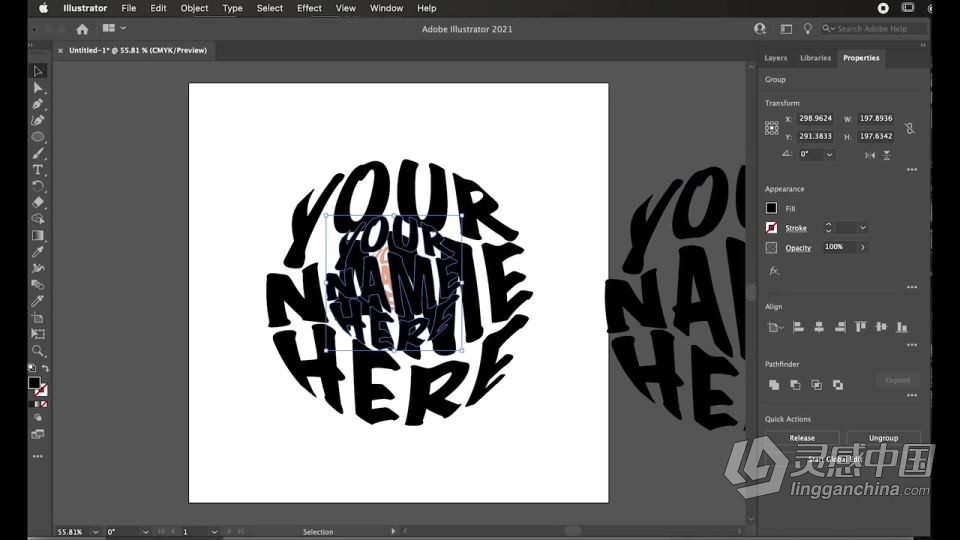
Task: Click the black fill box in toolbar
Action: click(x=34, y=383)
